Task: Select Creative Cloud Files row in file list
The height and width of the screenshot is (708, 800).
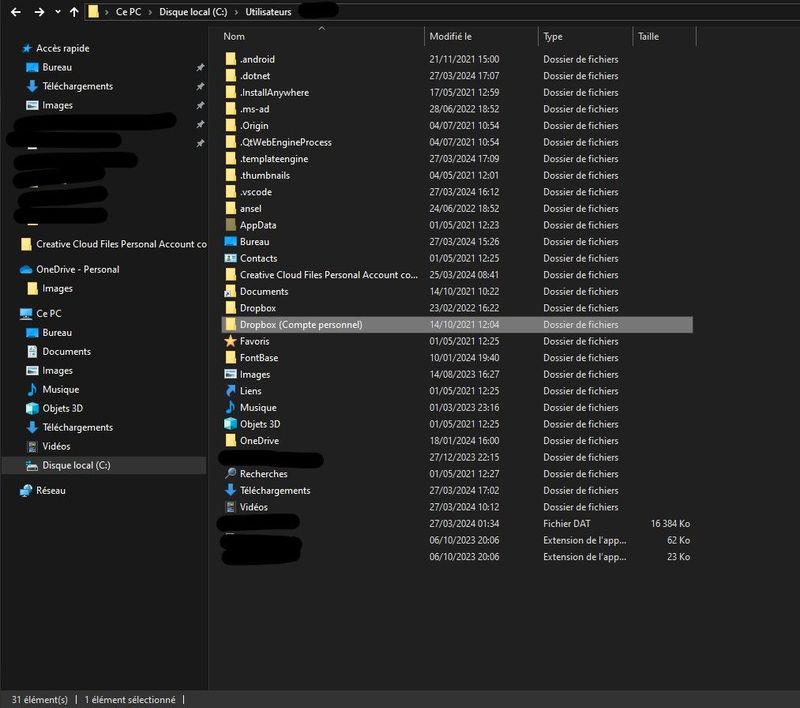Action: tap(457, 275)
